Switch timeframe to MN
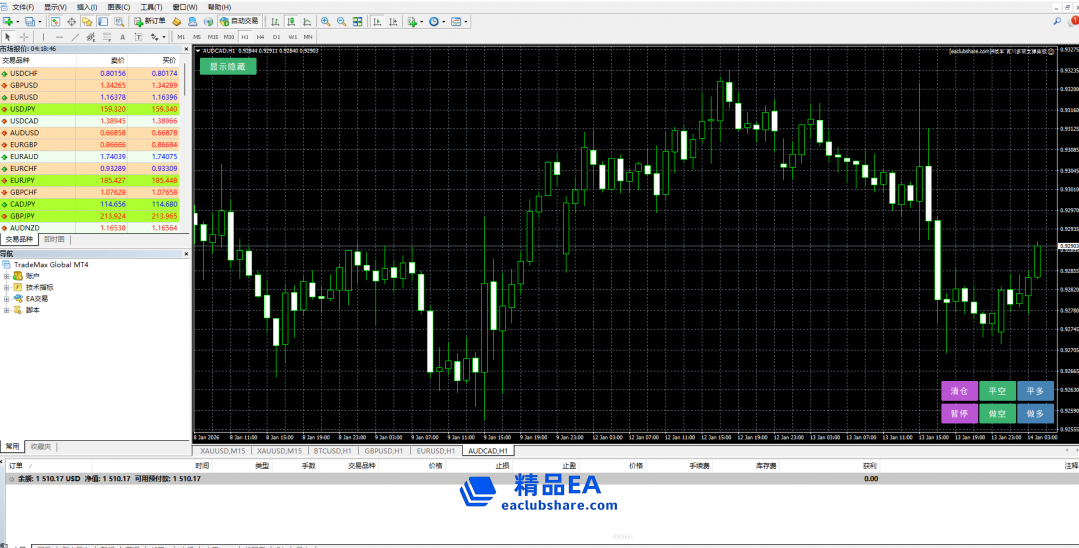1079x548 pixels. pos(308,36)
